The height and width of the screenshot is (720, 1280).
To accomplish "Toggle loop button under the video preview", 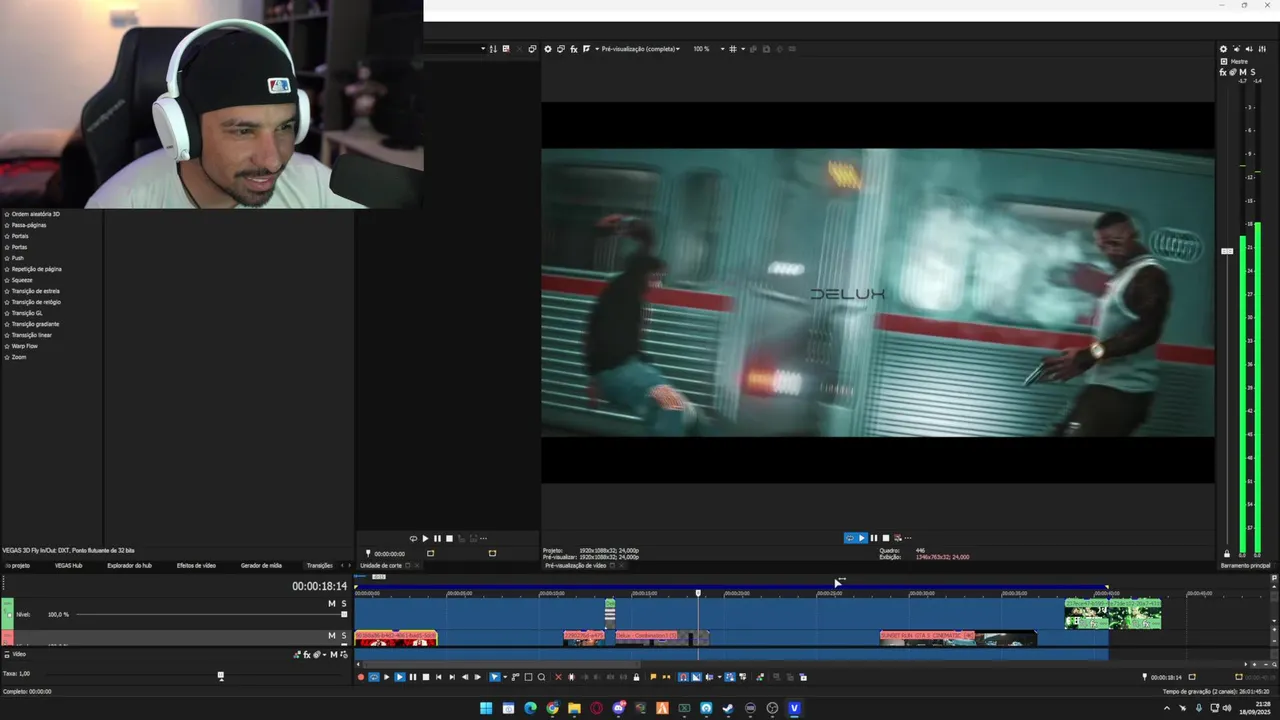I will [850, 538].
